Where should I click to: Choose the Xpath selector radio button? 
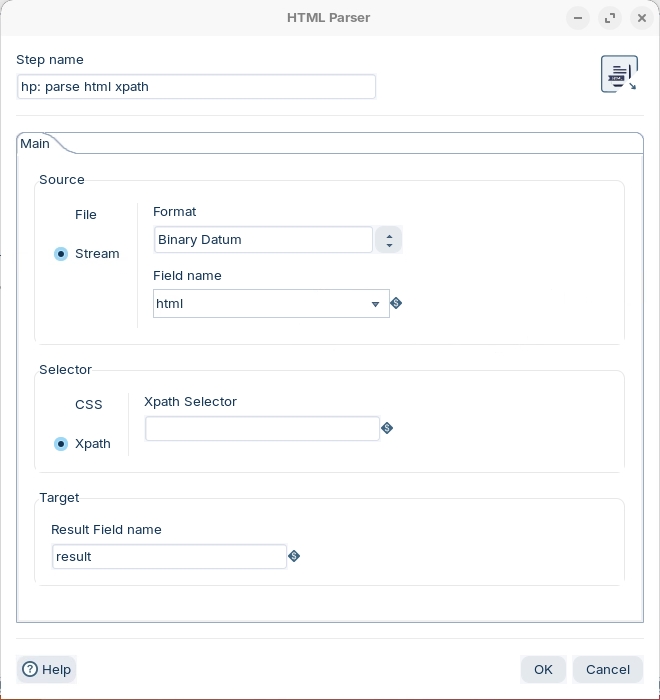point(61,444)
